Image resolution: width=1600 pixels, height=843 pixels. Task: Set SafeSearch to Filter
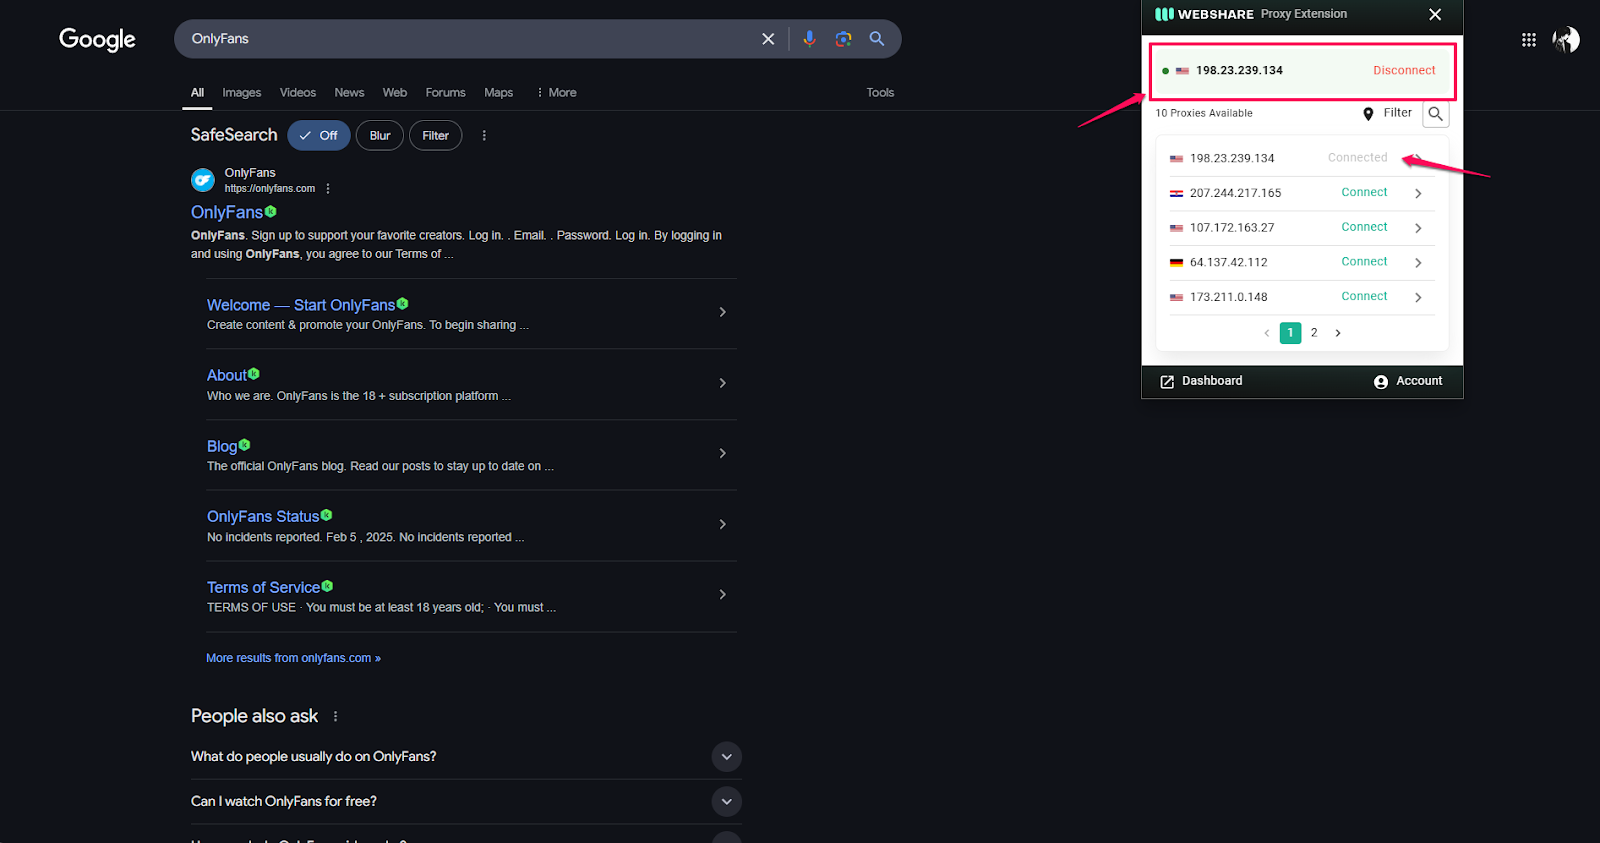tap(435, 135)
